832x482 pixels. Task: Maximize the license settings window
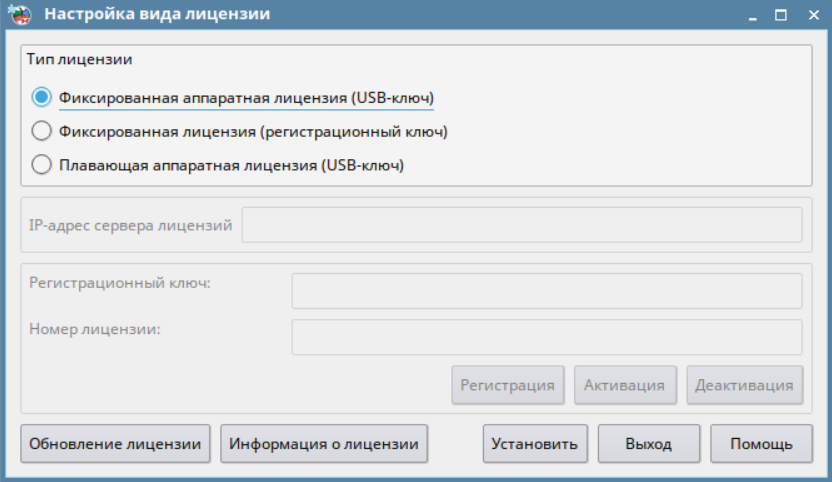point(782,15)
